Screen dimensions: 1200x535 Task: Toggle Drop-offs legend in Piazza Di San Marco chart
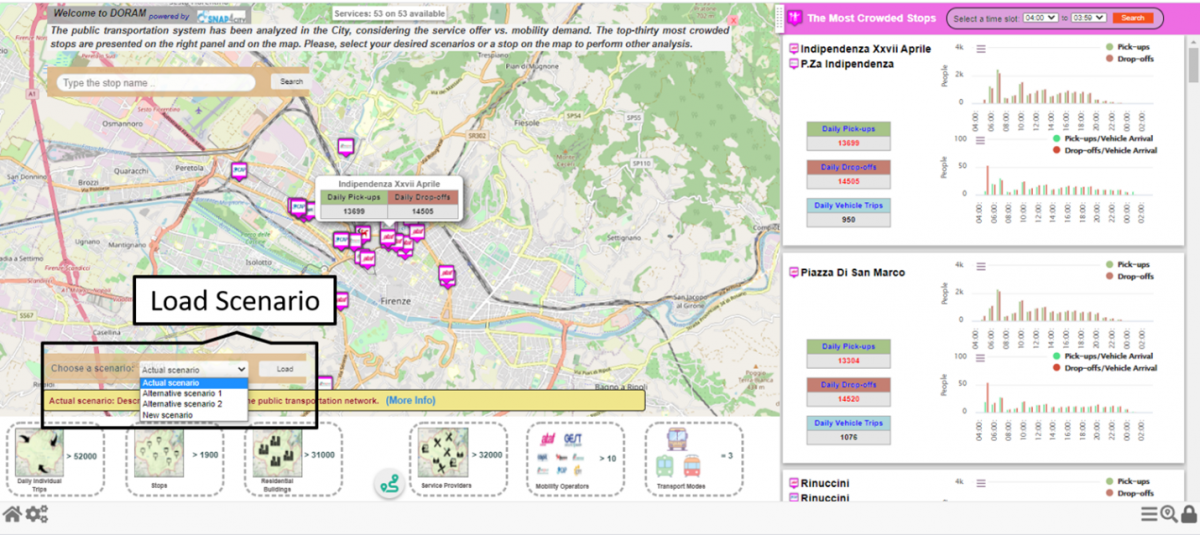pos(1134,276)
